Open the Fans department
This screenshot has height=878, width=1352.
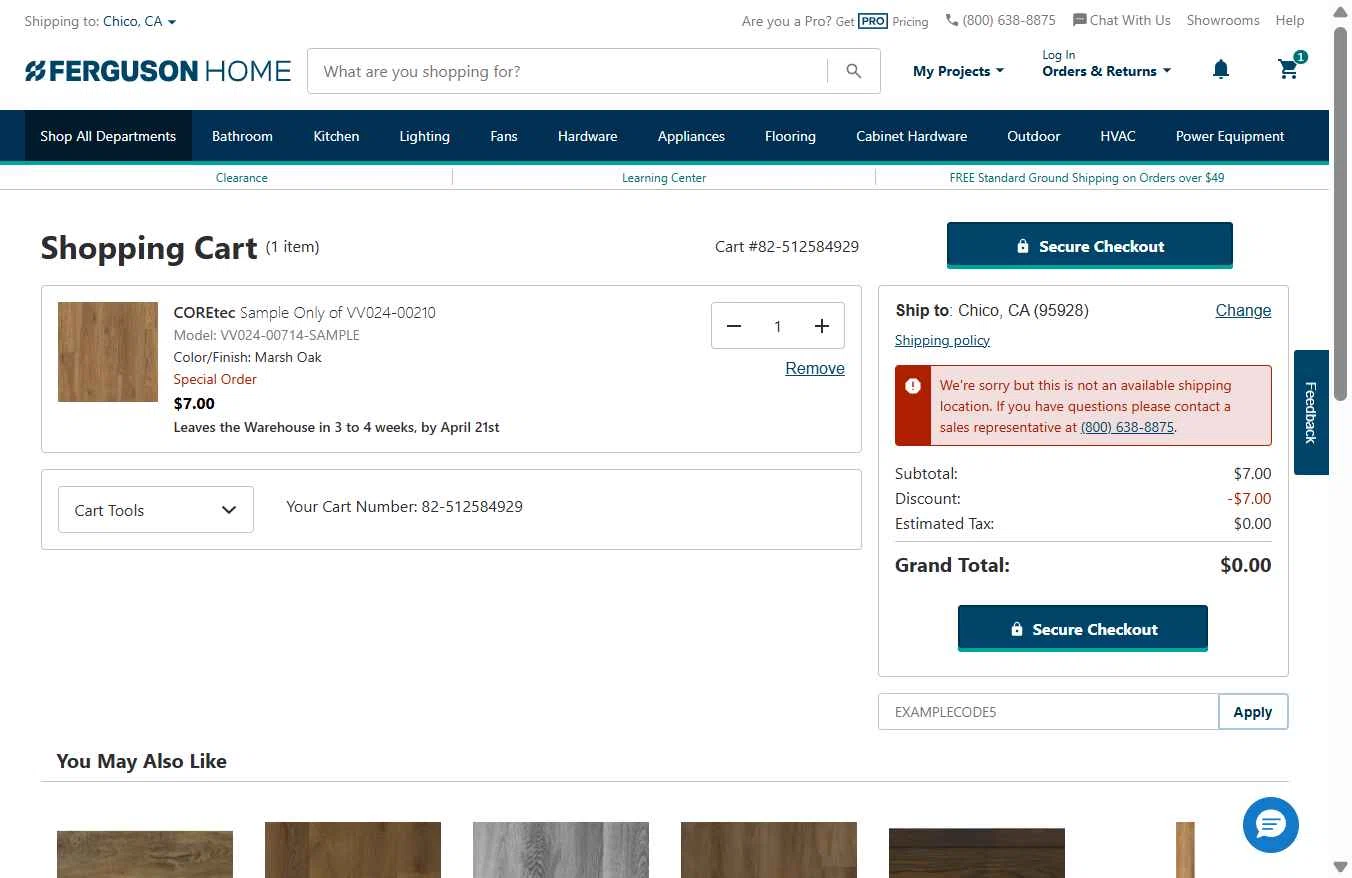[504, 136]
